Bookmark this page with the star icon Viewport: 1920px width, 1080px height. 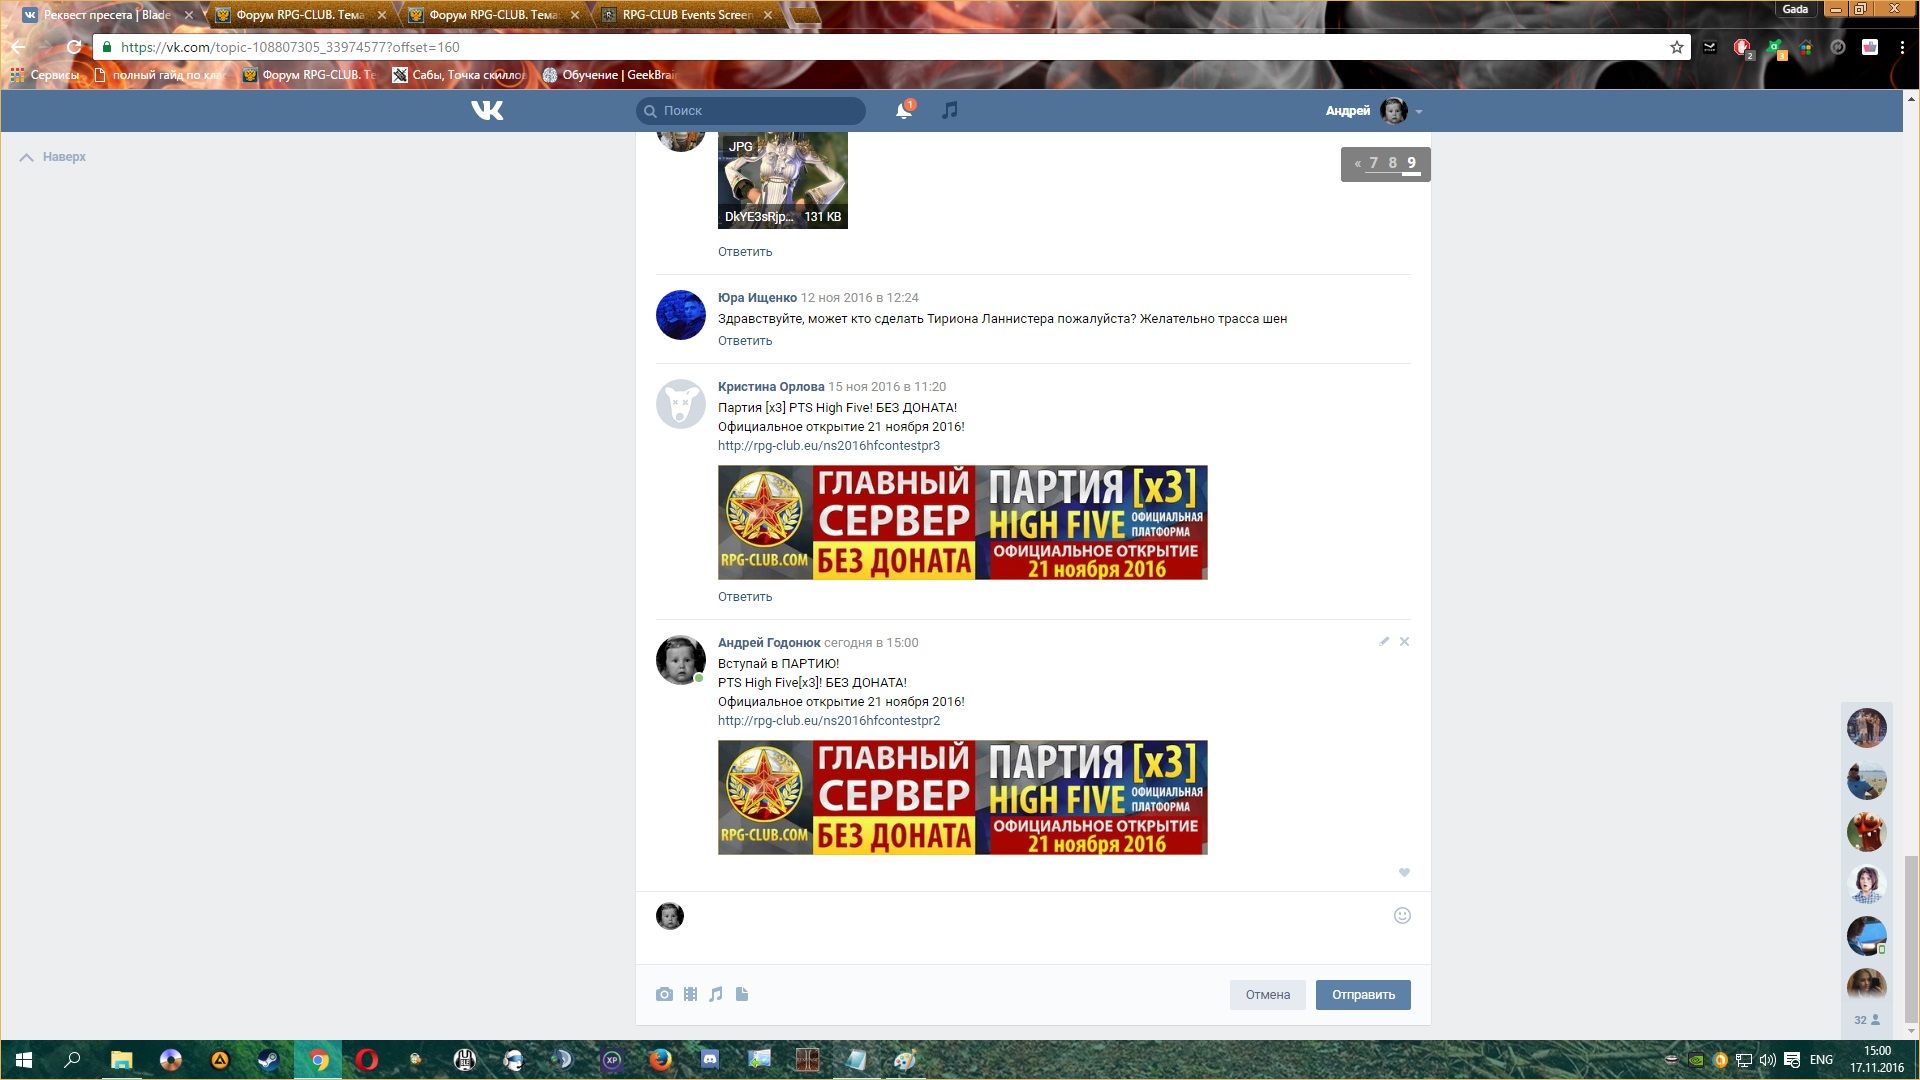click(1676, 47)
